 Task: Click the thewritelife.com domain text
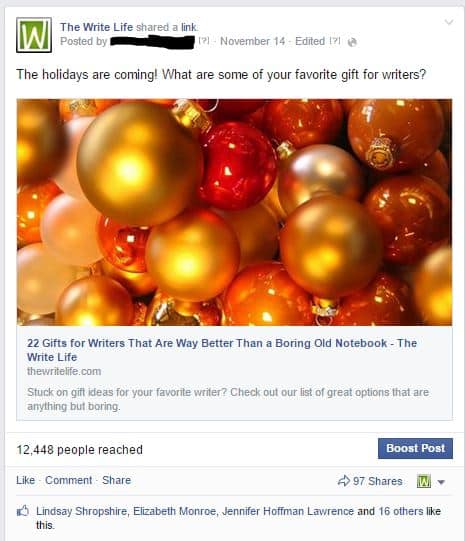[64, 372]
